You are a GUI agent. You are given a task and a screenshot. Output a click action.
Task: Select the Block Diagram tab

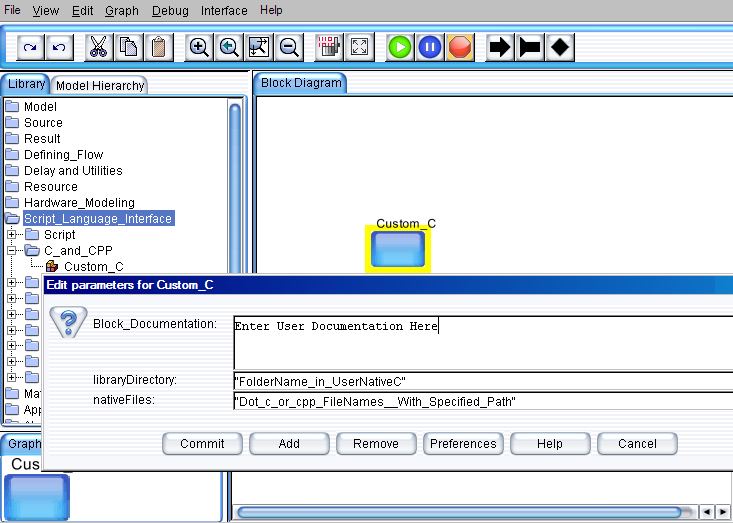click(301, 83)
